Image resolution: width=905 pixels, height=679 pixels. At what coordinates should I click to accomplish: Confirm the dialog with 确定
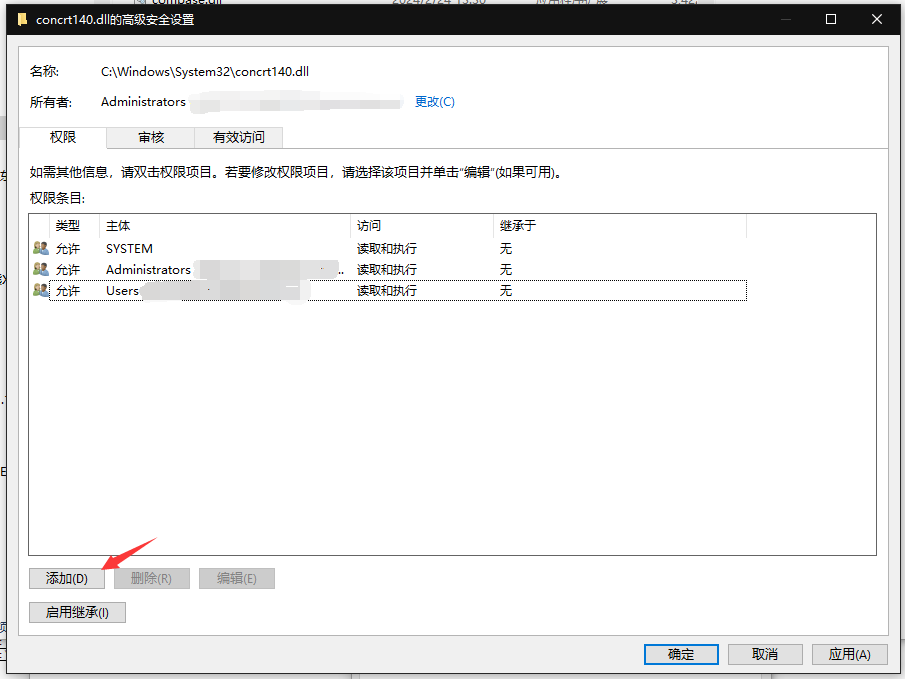coord(681,654)
